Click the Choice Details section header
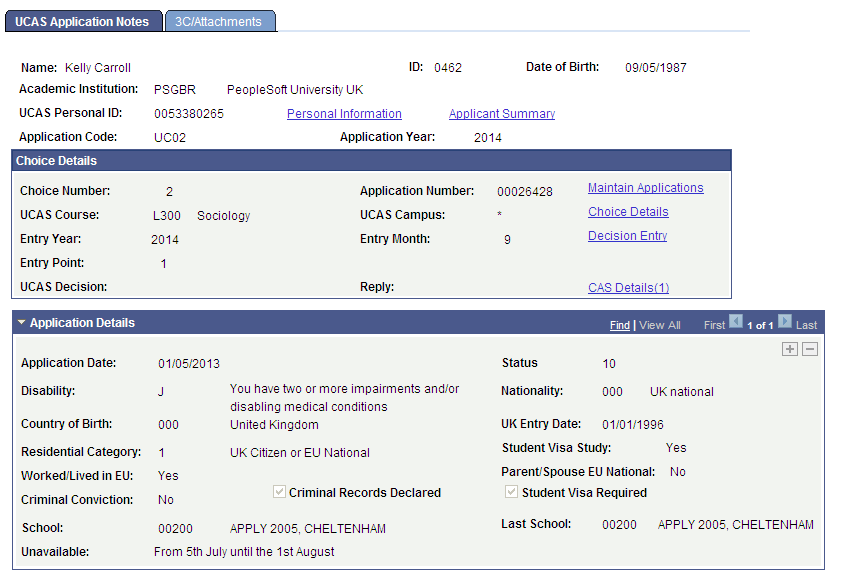This screenshot has width=850, height=574. (371, 161)
